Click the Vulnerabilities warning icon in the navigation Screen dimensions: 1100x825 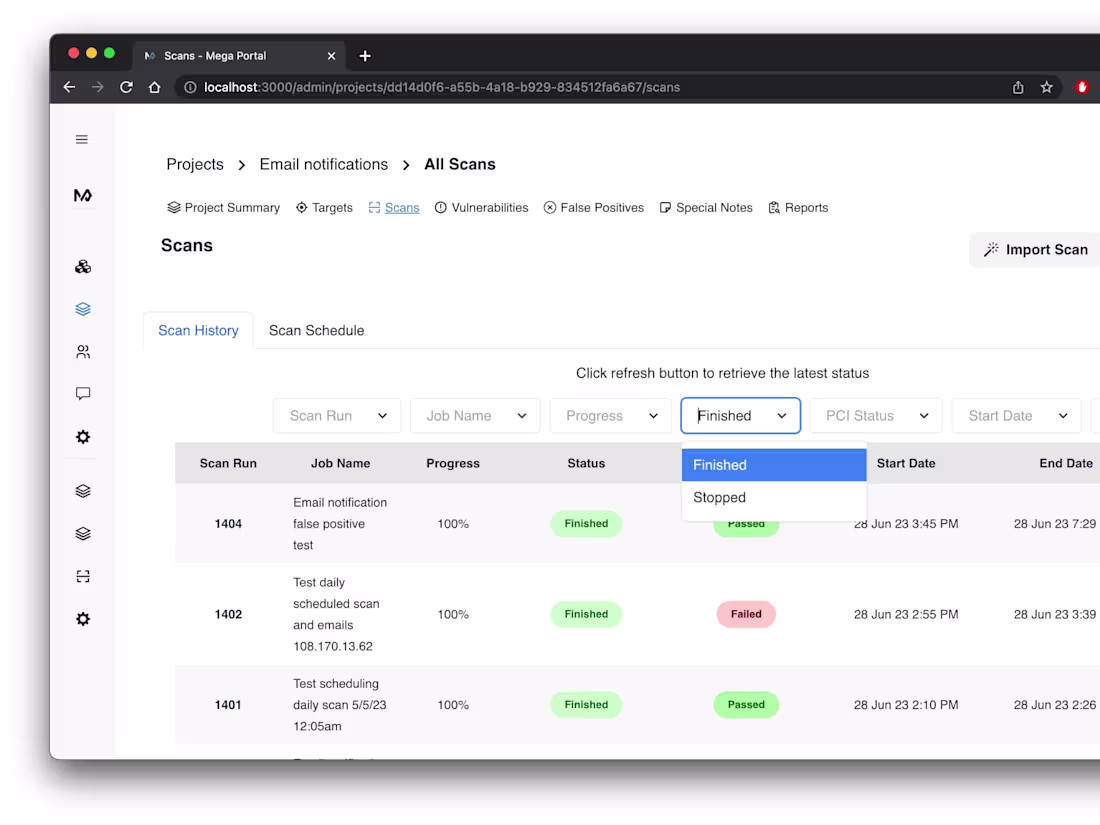click(x=438, y=207)
